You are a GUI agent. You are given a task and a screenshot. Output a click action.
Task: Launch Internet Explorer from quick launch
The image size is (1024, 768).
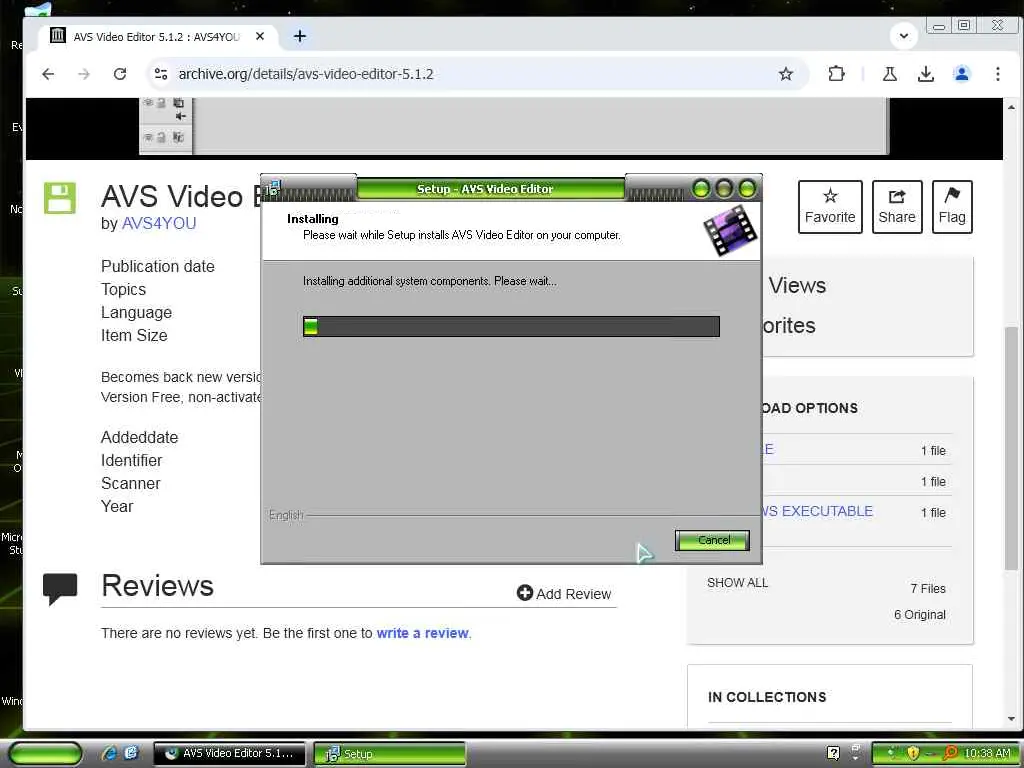[x=108, y=754]
